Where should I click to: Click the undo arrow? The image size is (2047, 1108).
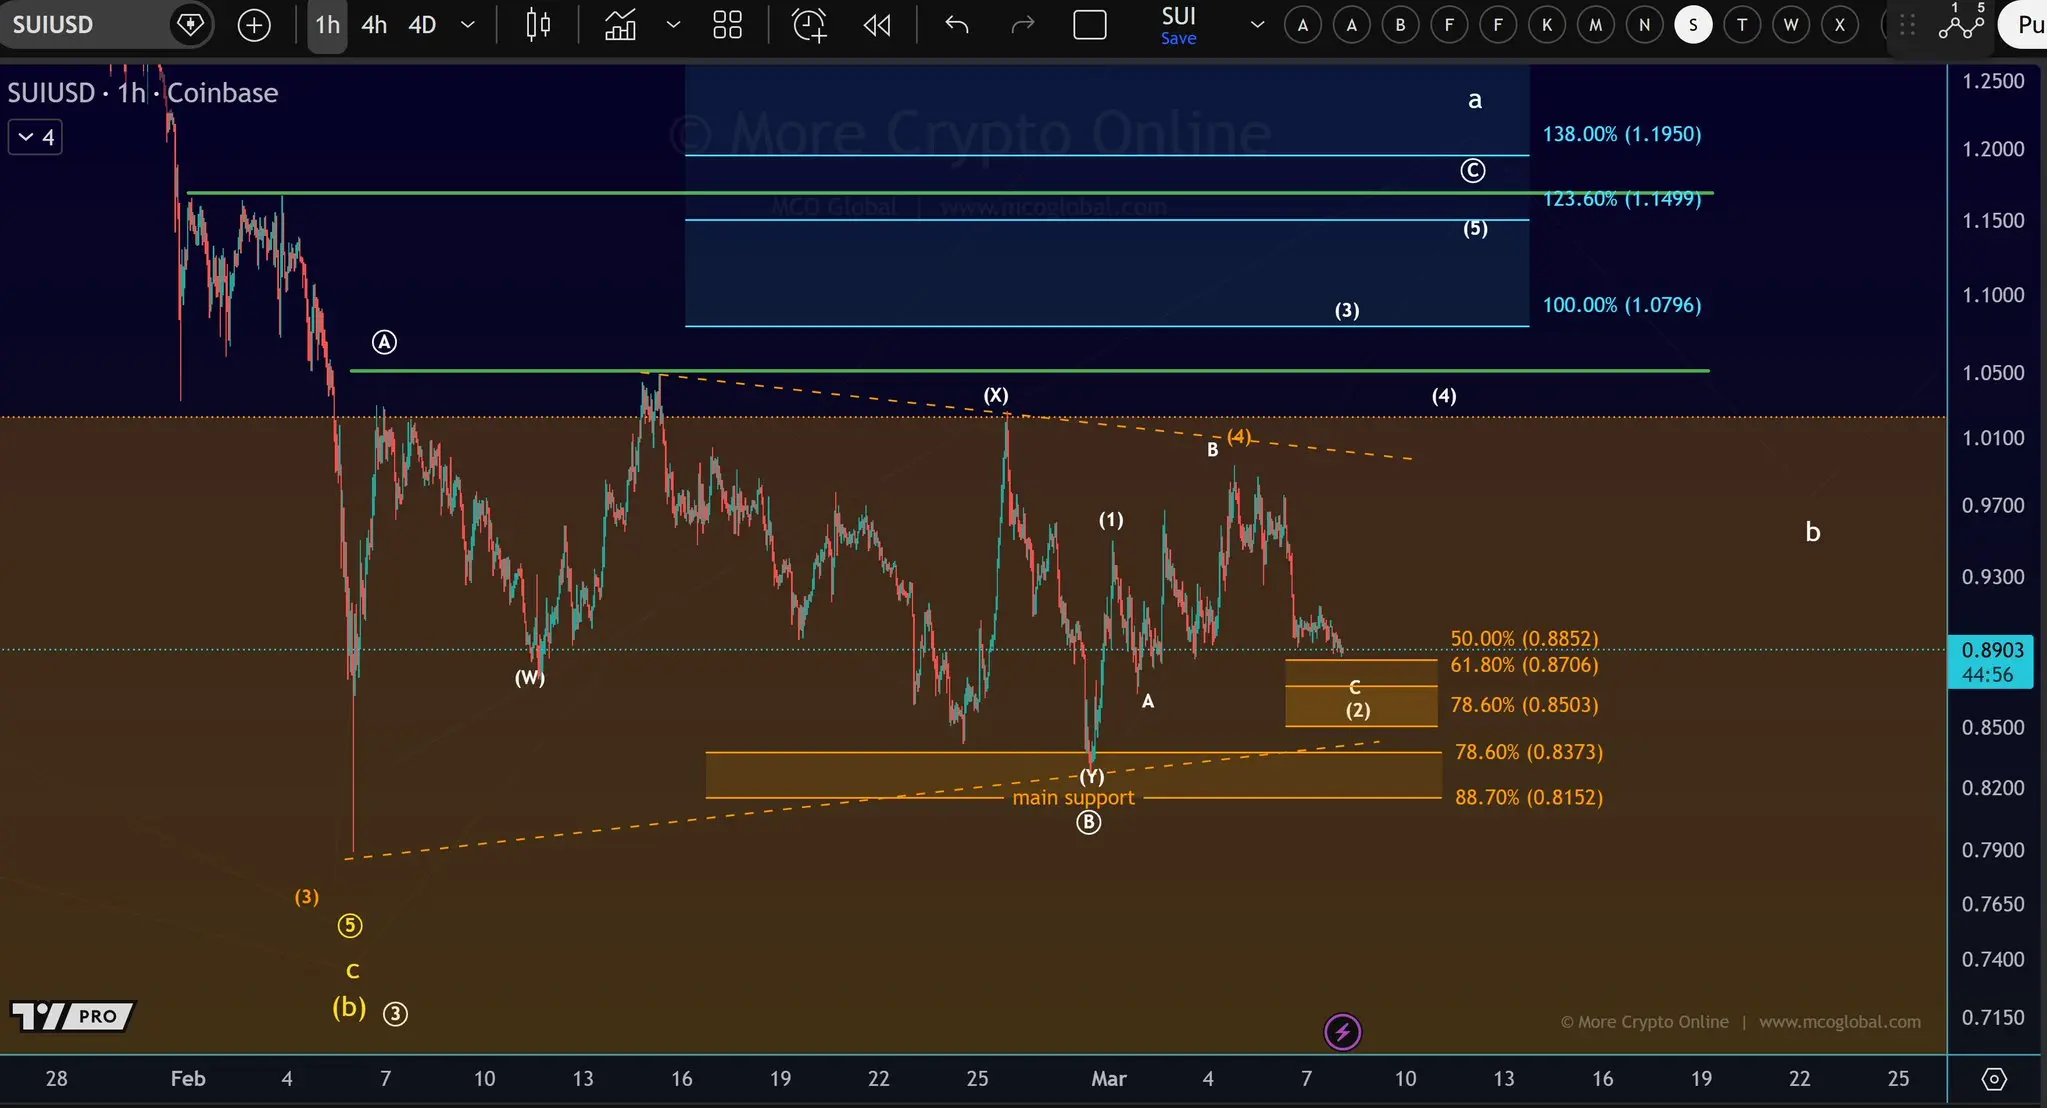pyautogui.click(x=957, y=25)
